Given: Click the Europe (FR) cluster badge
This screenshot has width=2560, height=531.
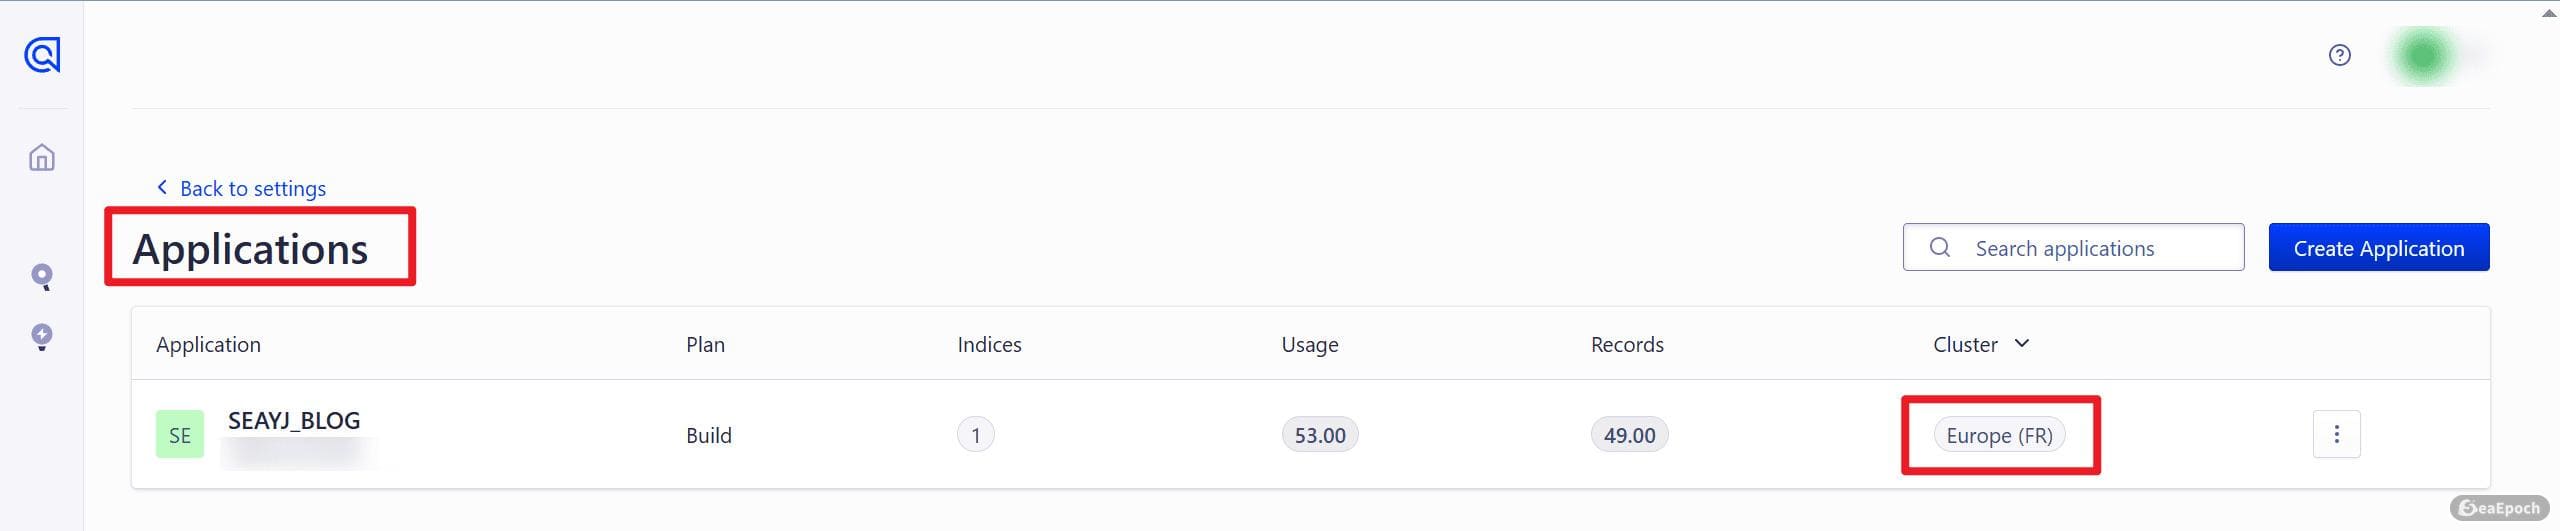Looking at the screenshot, I should [1999, 436].
